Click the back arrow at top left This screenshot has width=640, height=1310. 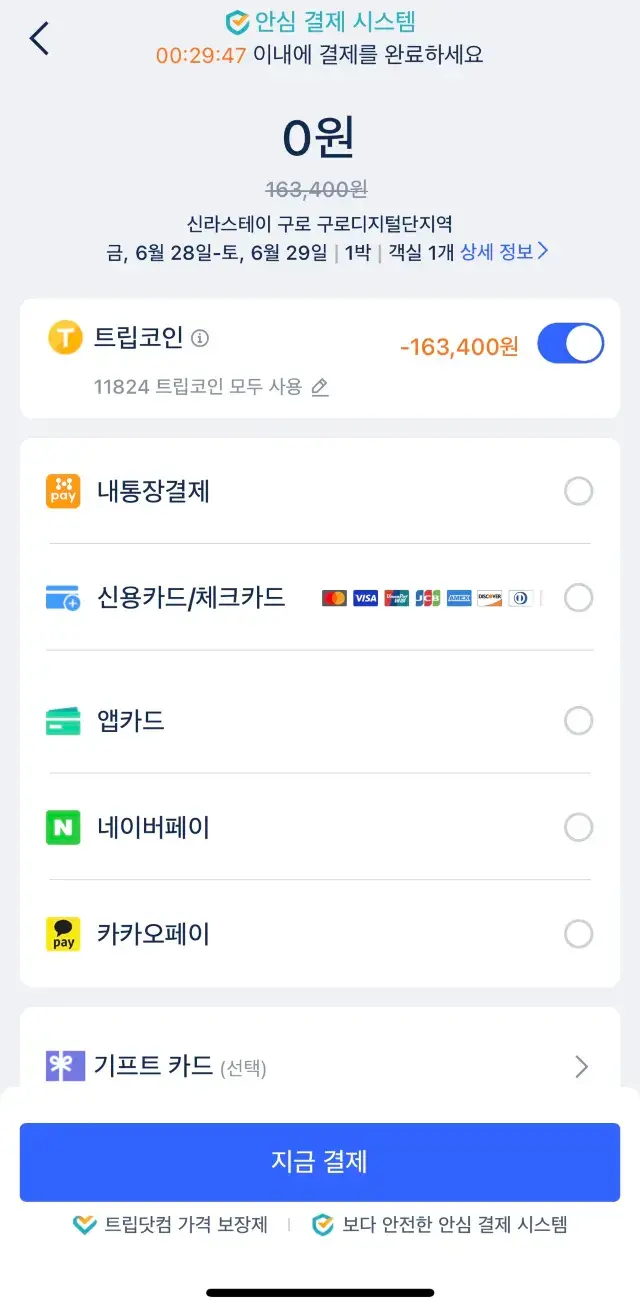coord(38,37)
